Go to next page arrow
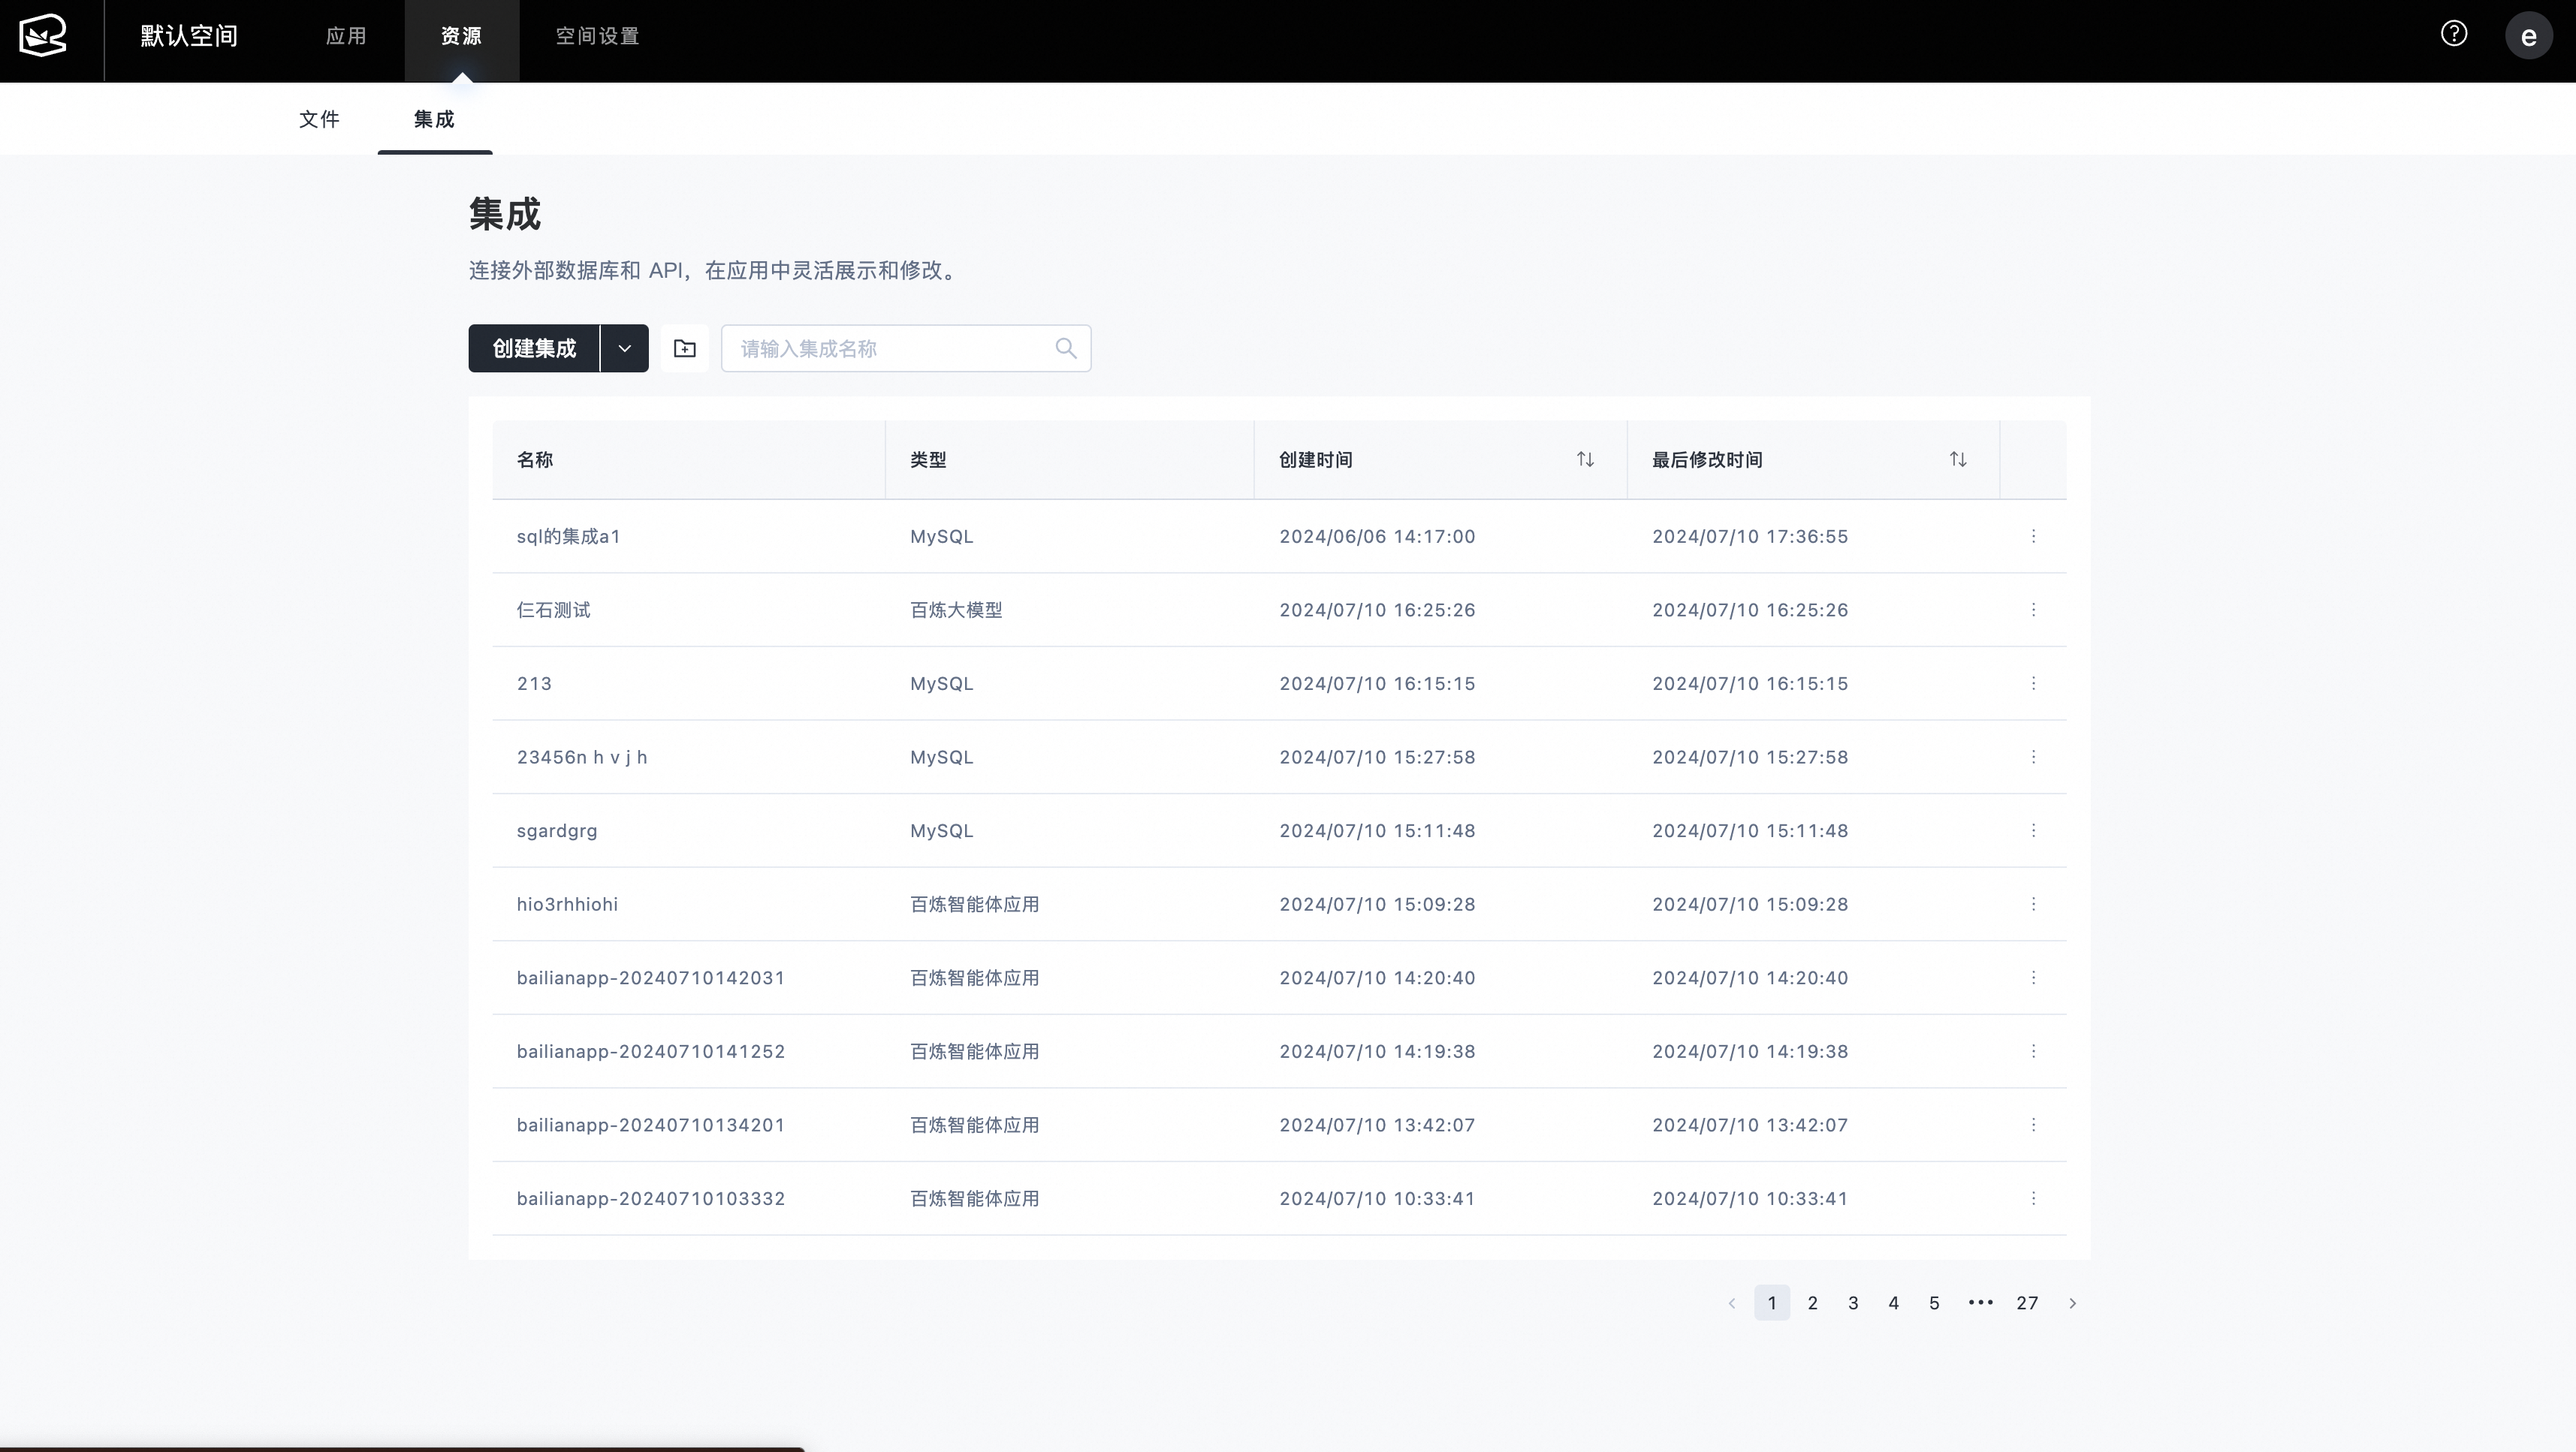This screenshot has height=1452, width=2576. (2072, 1303)
